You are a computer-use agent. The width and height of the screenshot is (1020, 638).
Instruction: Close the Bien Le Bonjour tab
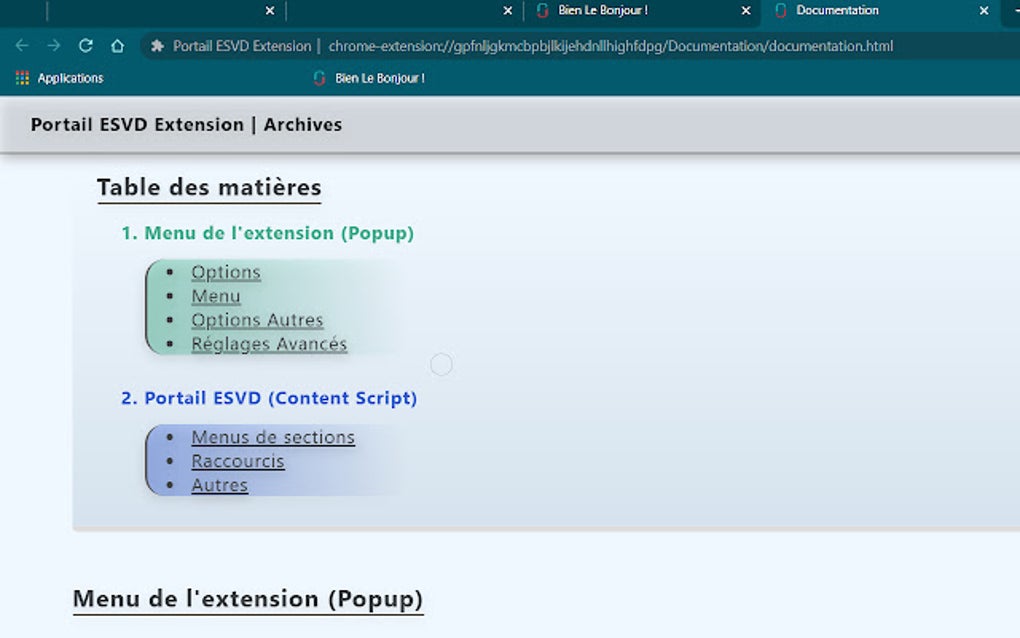coord(745,10)
